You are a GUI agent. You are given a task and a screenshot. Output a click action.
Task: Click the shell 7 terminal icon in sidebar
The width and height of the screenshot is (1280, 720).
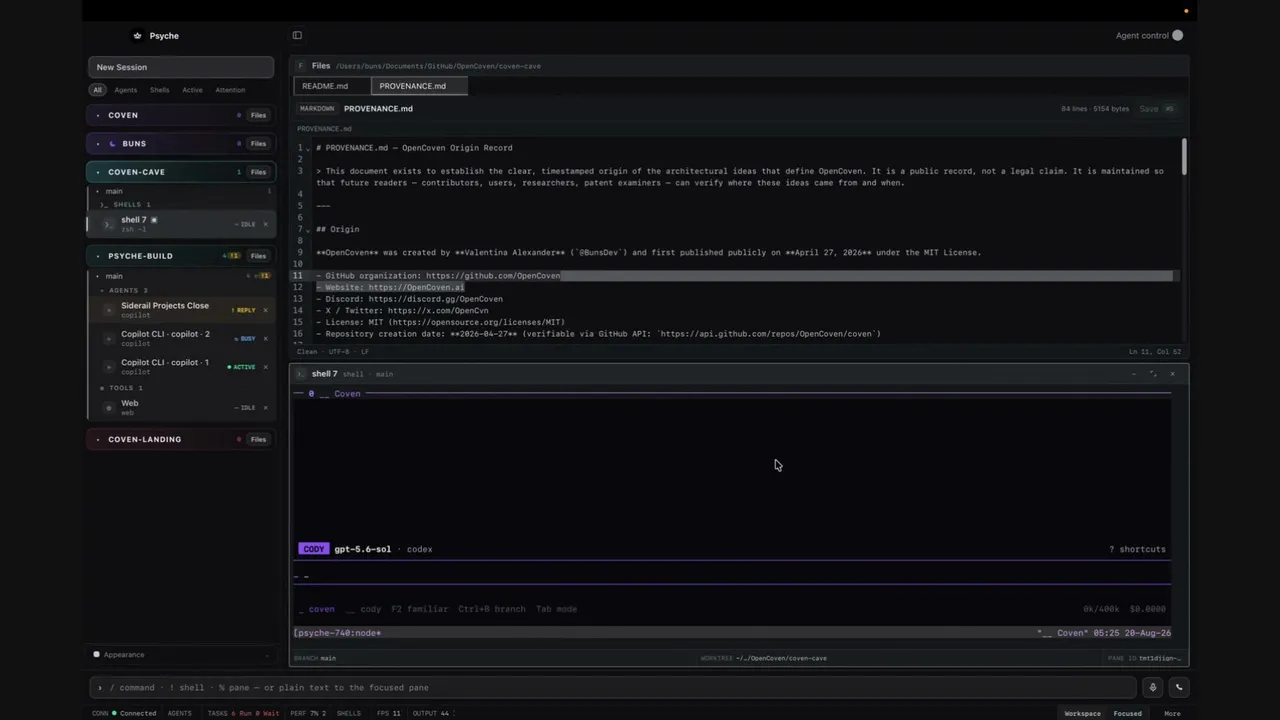pyautogui.click(x=109, y=224)
